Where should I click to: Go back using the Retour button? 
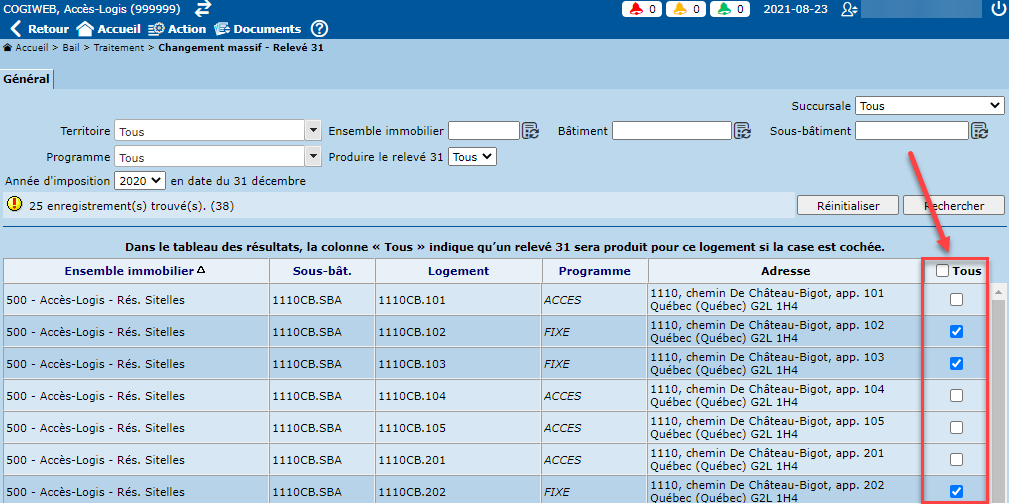(x=38, y=29)
